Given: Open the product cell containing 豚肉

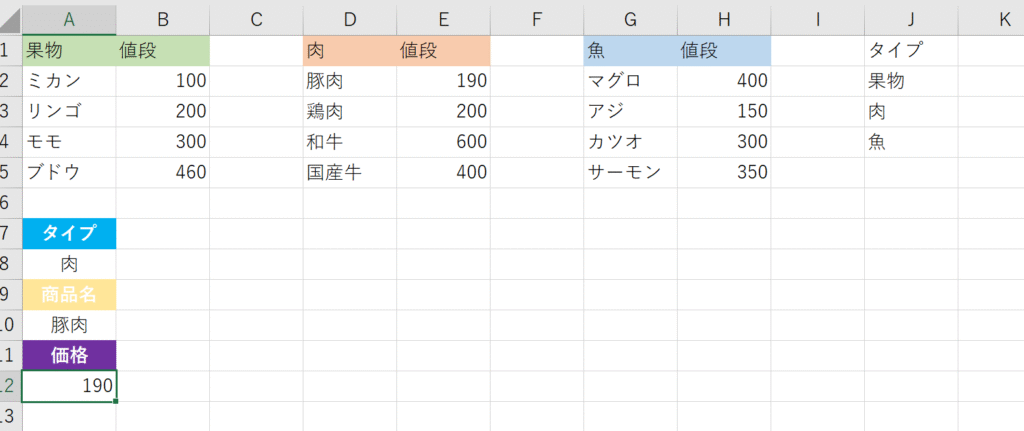Looking at the screenshot, I should [x=68, y=325].
